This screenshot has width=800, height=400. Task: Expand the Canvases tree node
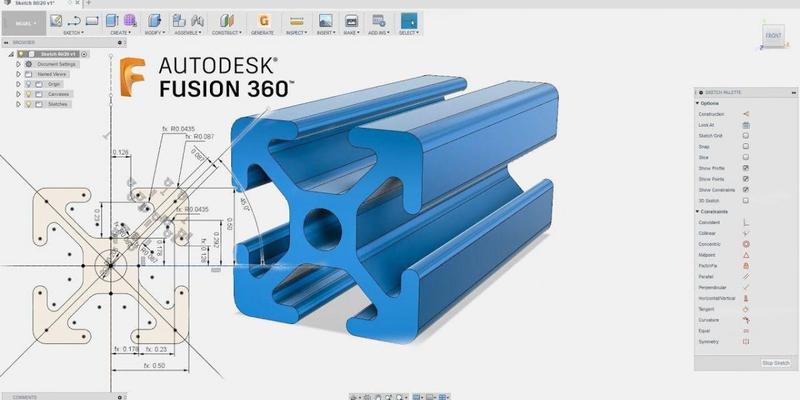click(18, 94)
